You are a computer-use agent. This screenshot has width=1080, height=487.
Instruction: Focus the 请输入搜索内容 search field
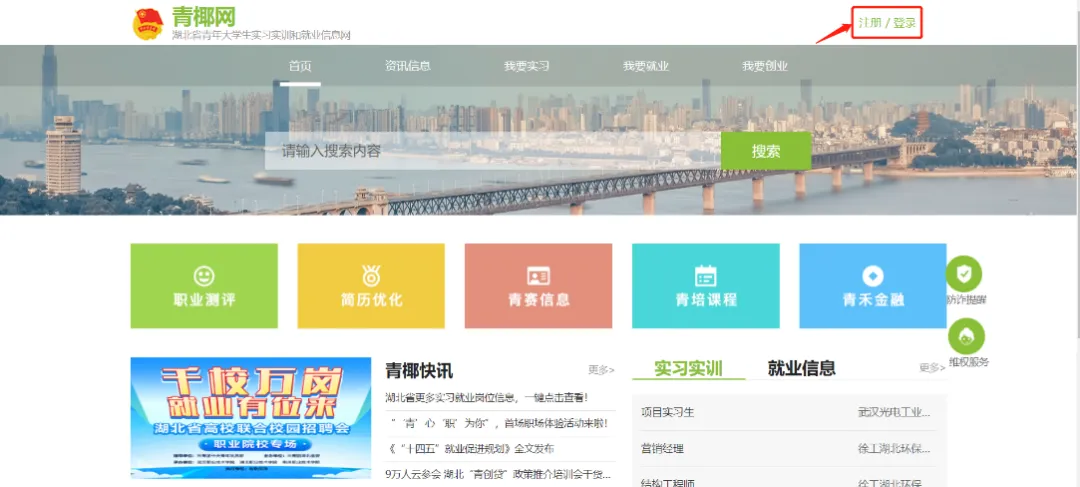click(x=493, y=151)
